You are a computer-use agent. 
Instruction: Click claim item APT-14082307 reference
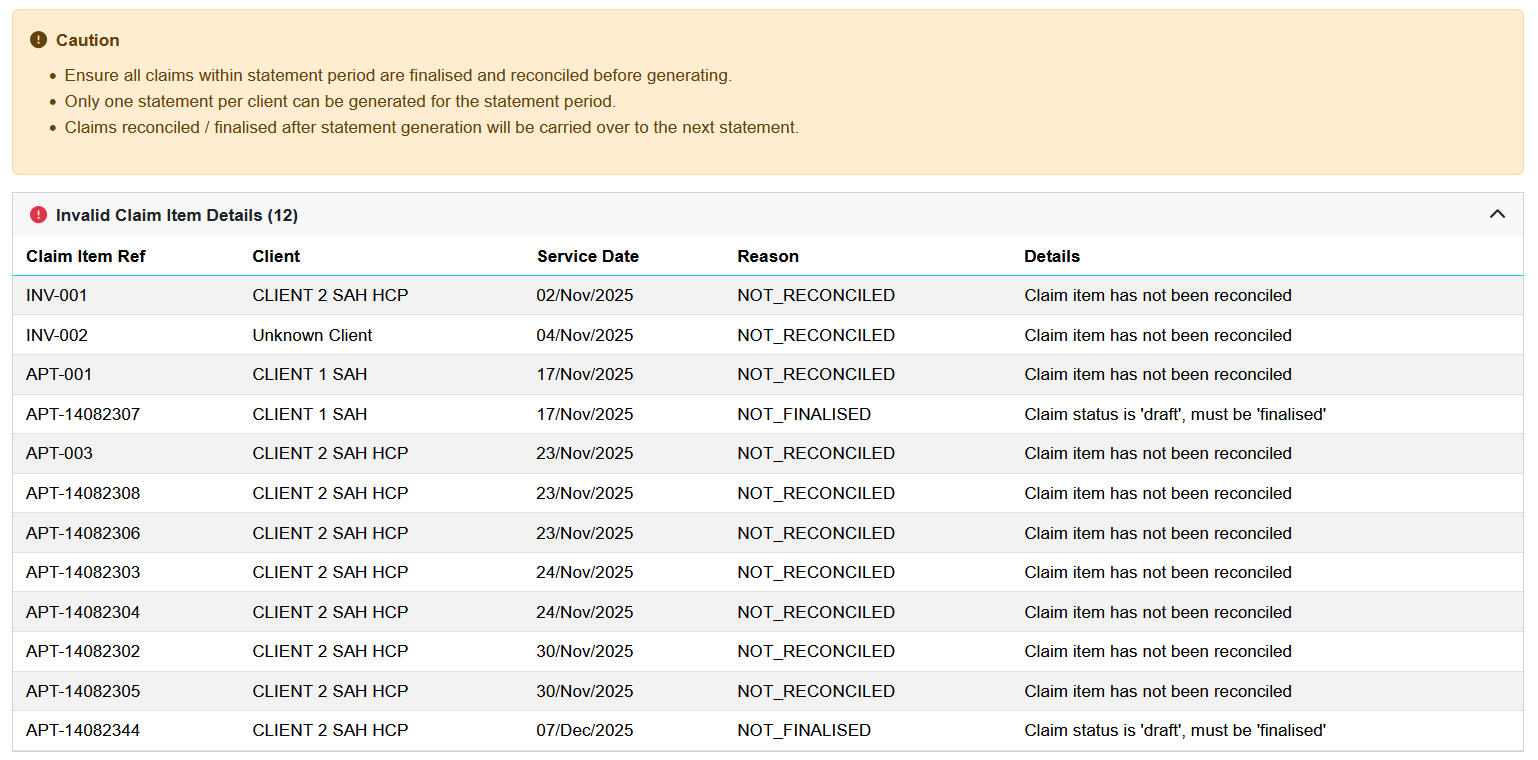[83, 414]
